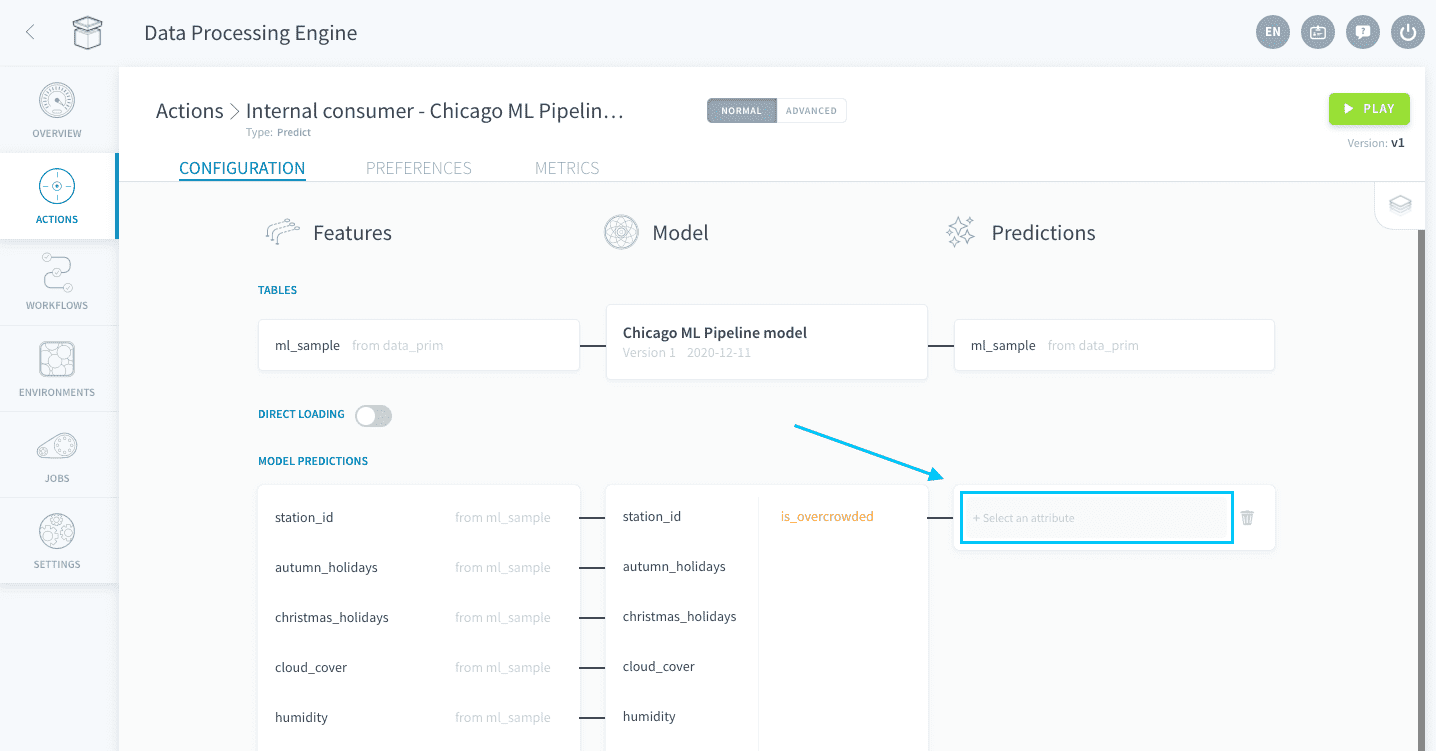Click the Type: Predict label

point(278,132)
